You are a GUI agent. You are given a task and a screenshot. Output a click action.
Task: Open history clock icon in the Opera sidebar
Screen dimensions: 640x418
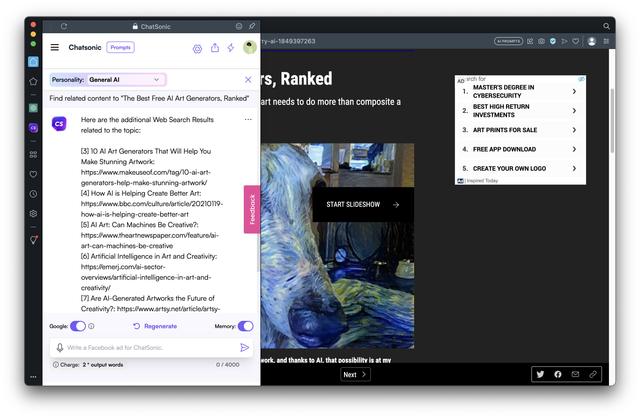tap(33, 194)
